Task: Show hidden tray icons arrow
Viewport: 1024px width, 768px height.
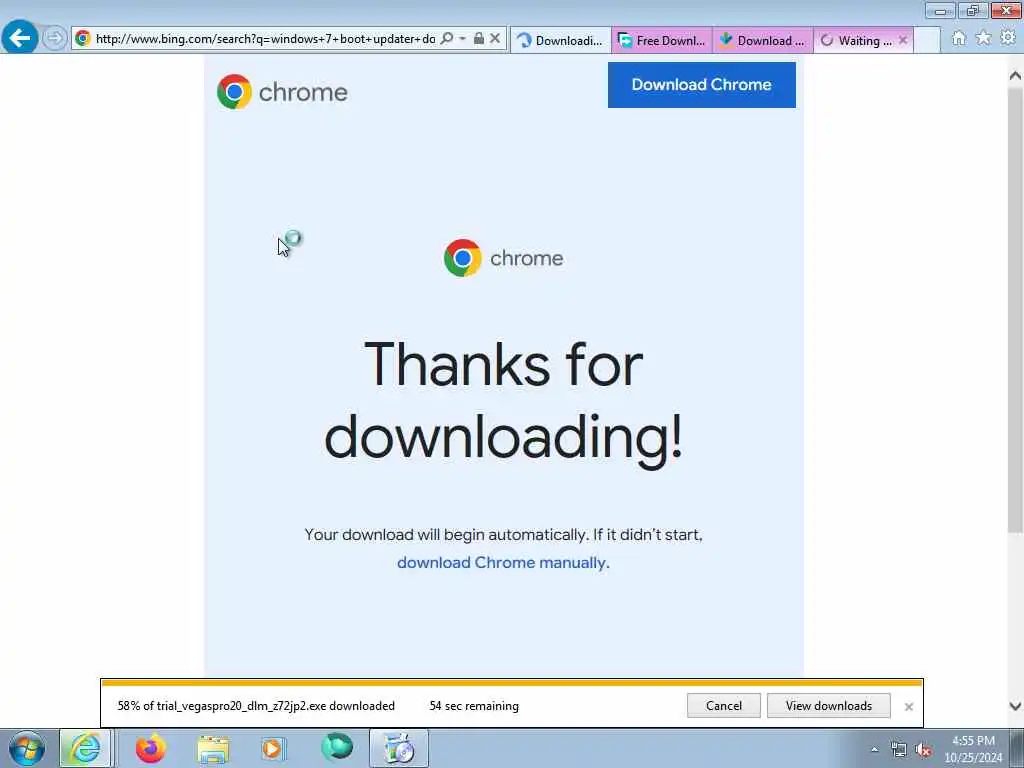Action: tap(874, 750)
